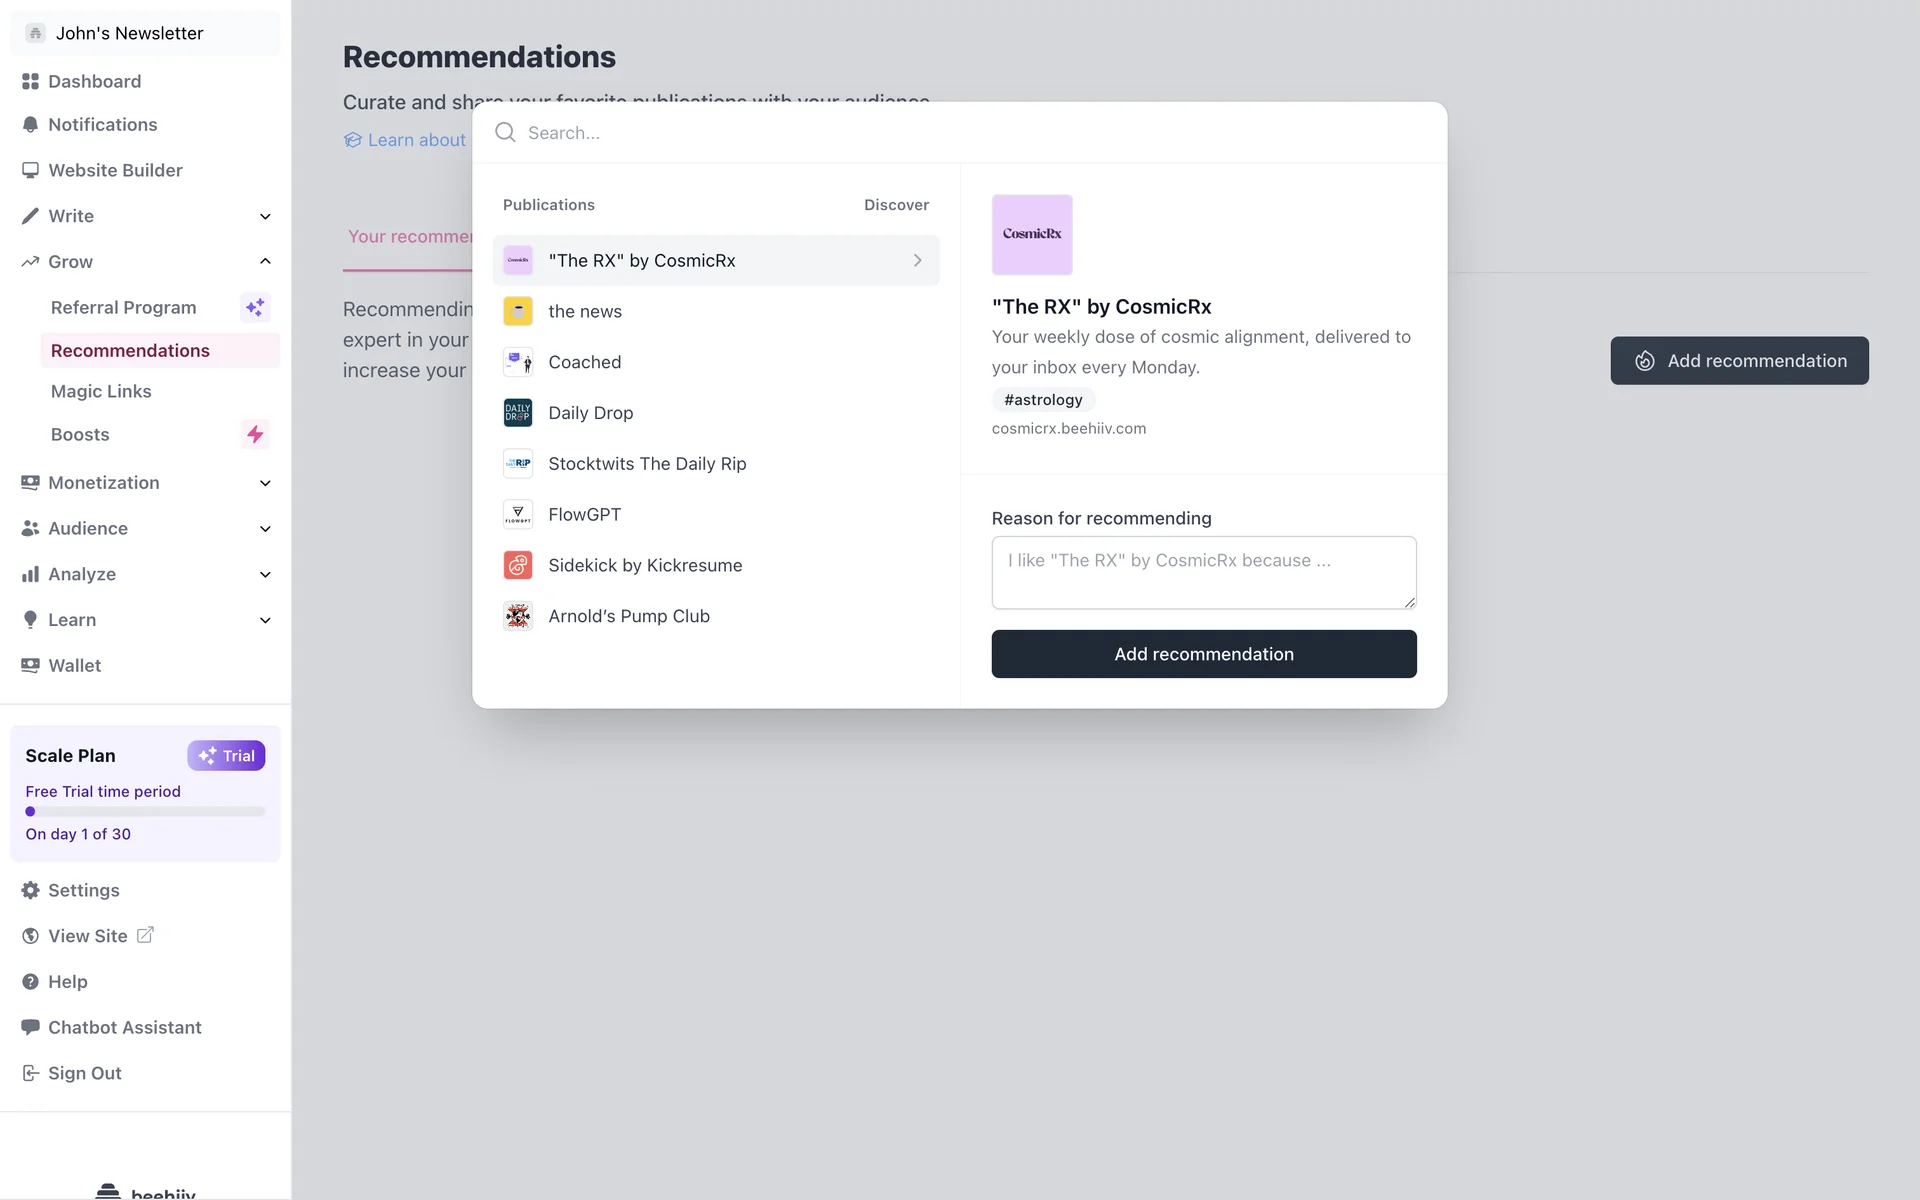
Task: Open Magic Links in the sidebar
Action: [101, 391]
